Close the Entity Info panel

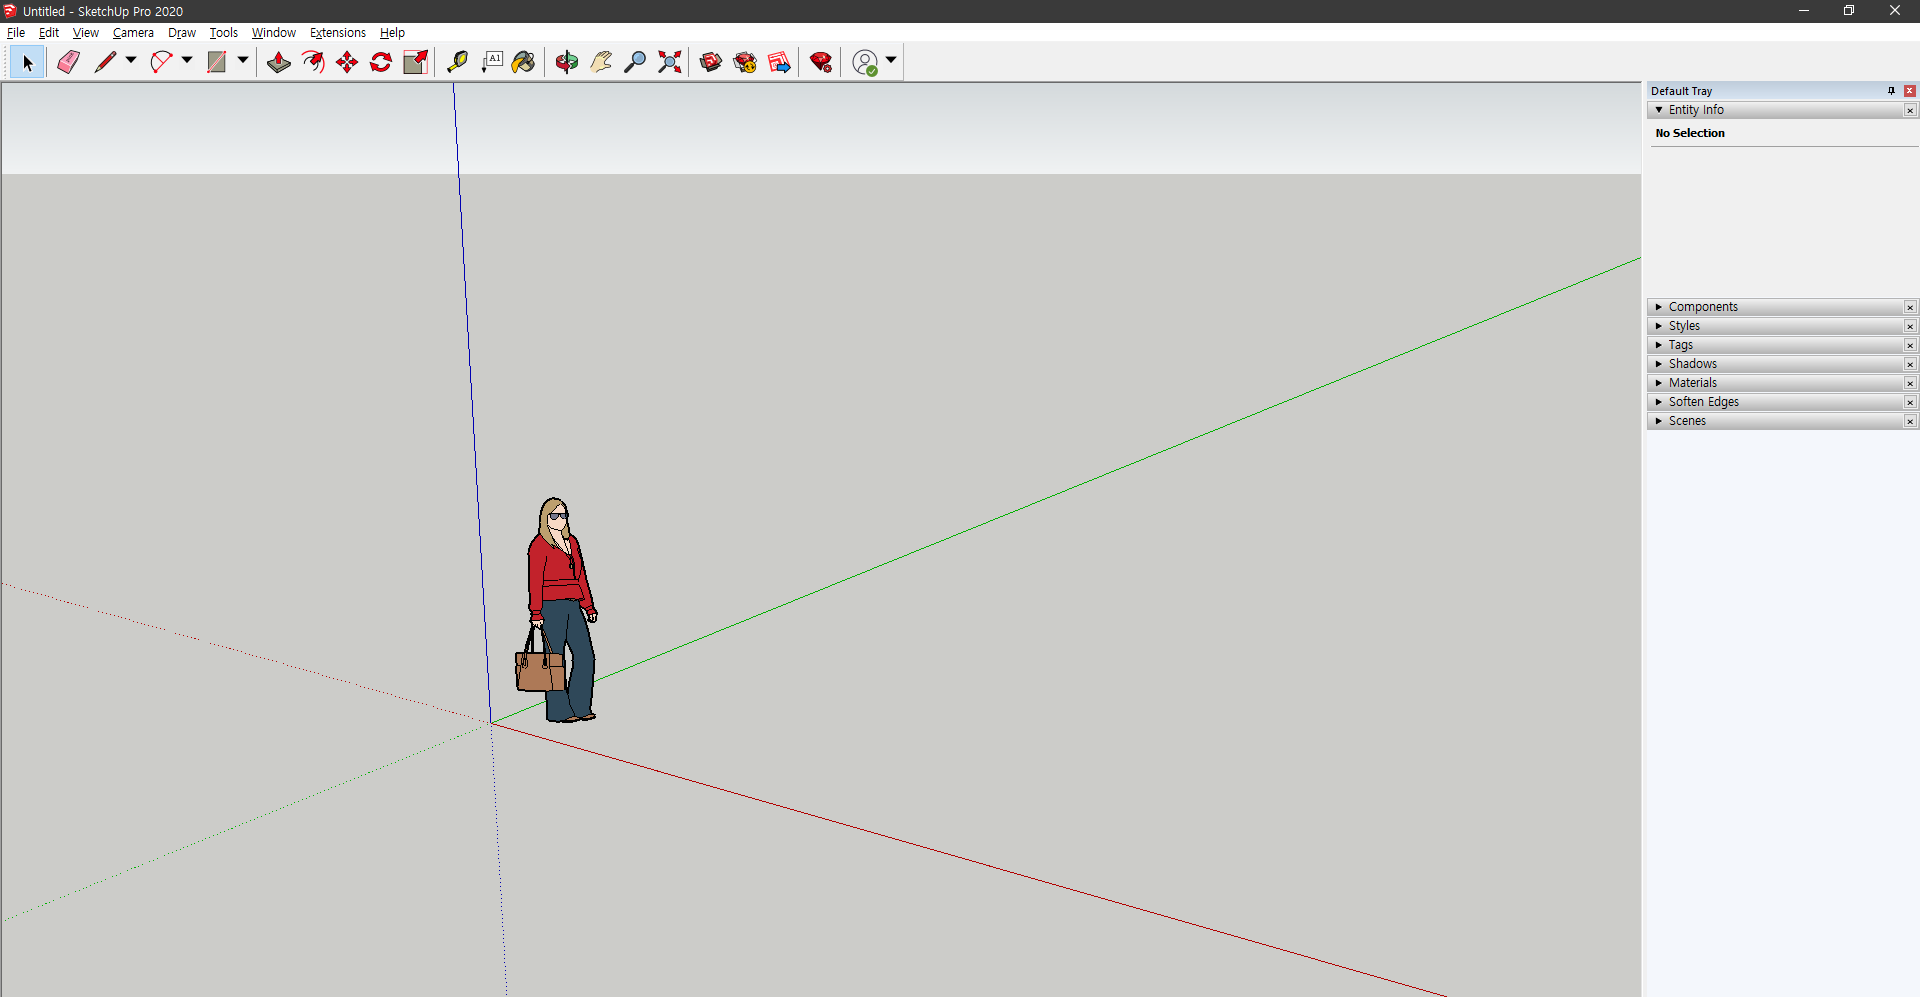1910,110
